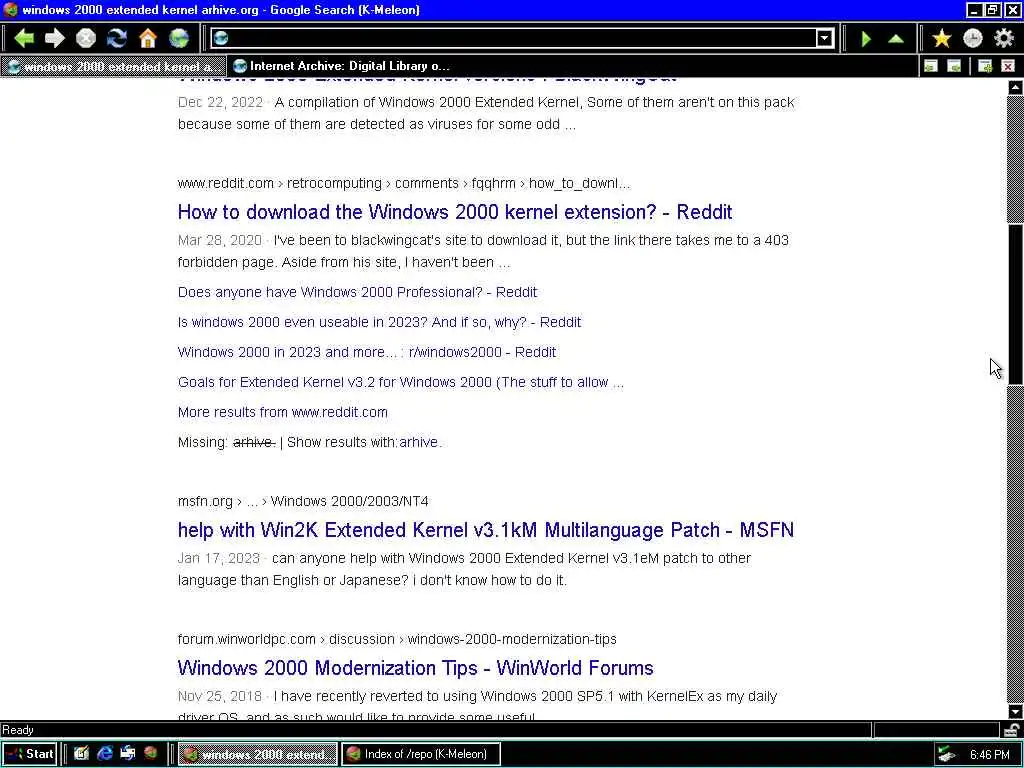Click the 'Nov 25, 2018' result date

(x=219, y=696)
